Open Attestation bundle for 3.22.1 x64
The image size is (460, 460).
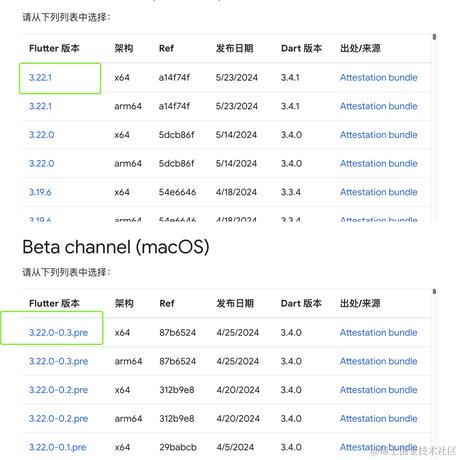[x=379, y=78]
